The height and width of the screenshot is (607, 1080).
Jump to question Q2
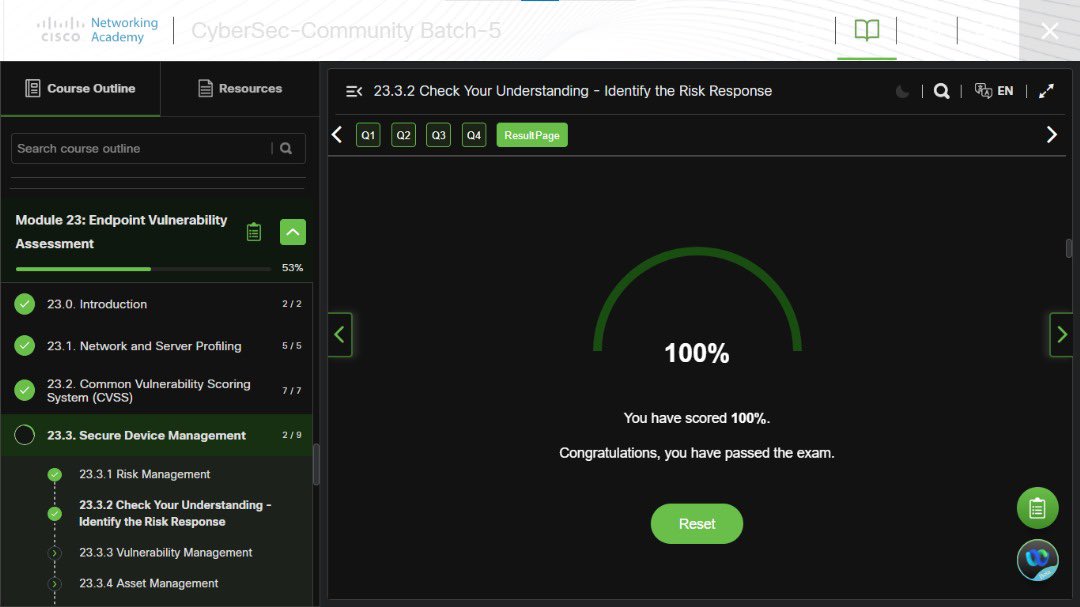pos(404,135)
